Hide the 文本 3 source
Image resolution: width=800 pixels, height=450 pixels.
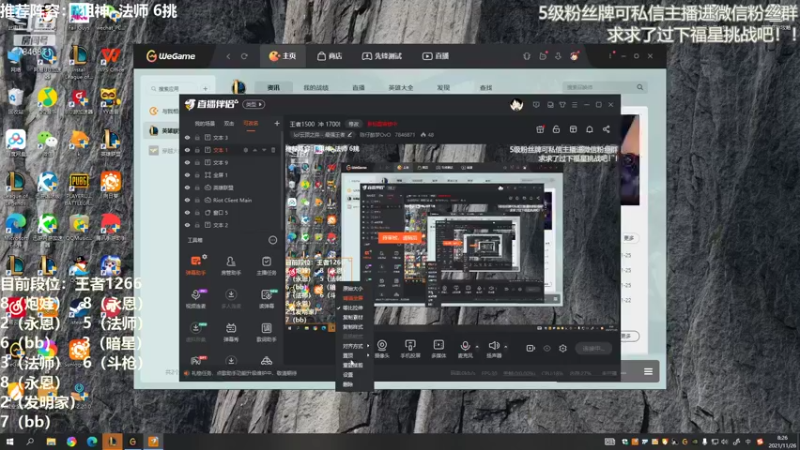point(187,138)
